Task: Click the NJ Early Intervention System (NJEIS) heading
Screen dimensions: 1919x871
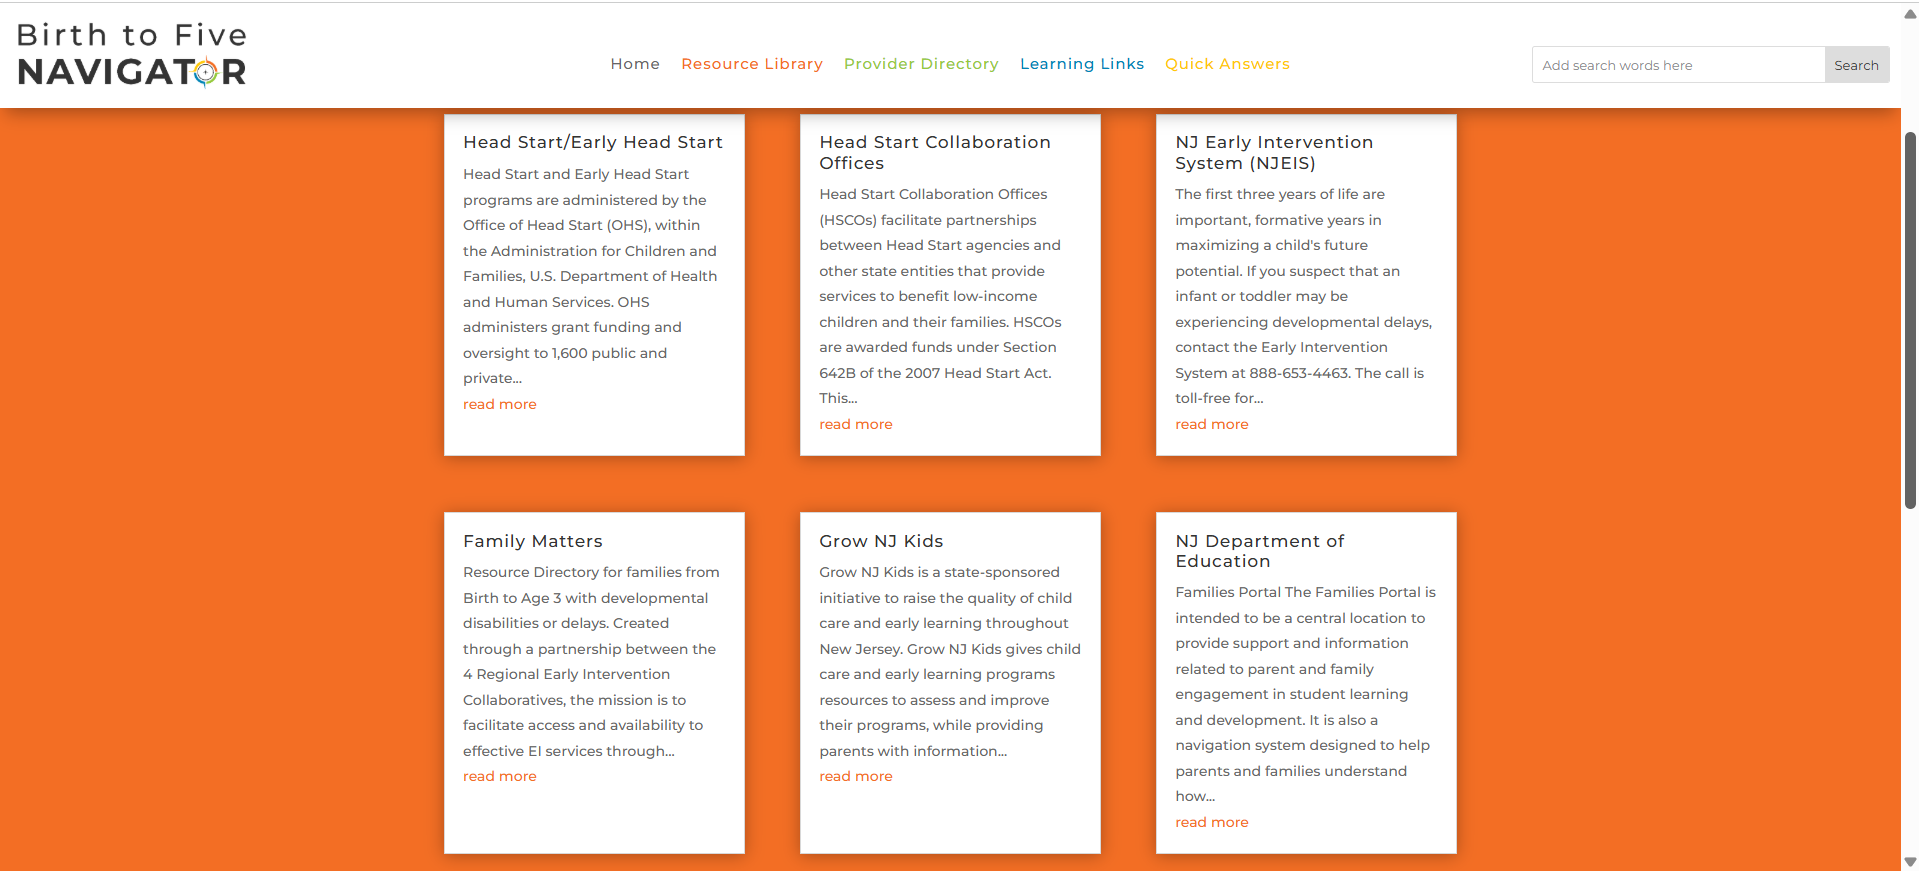Action: pyautogui.click(x=1274, y=152)
